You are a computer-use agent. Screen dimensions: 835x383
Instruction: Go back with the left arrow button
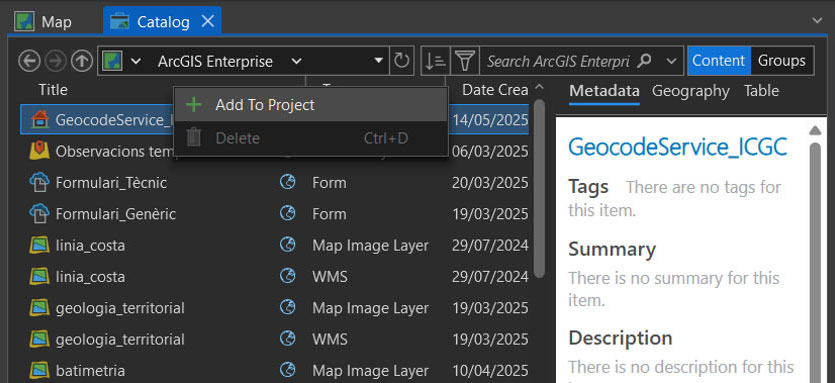[x=29, y=61]
